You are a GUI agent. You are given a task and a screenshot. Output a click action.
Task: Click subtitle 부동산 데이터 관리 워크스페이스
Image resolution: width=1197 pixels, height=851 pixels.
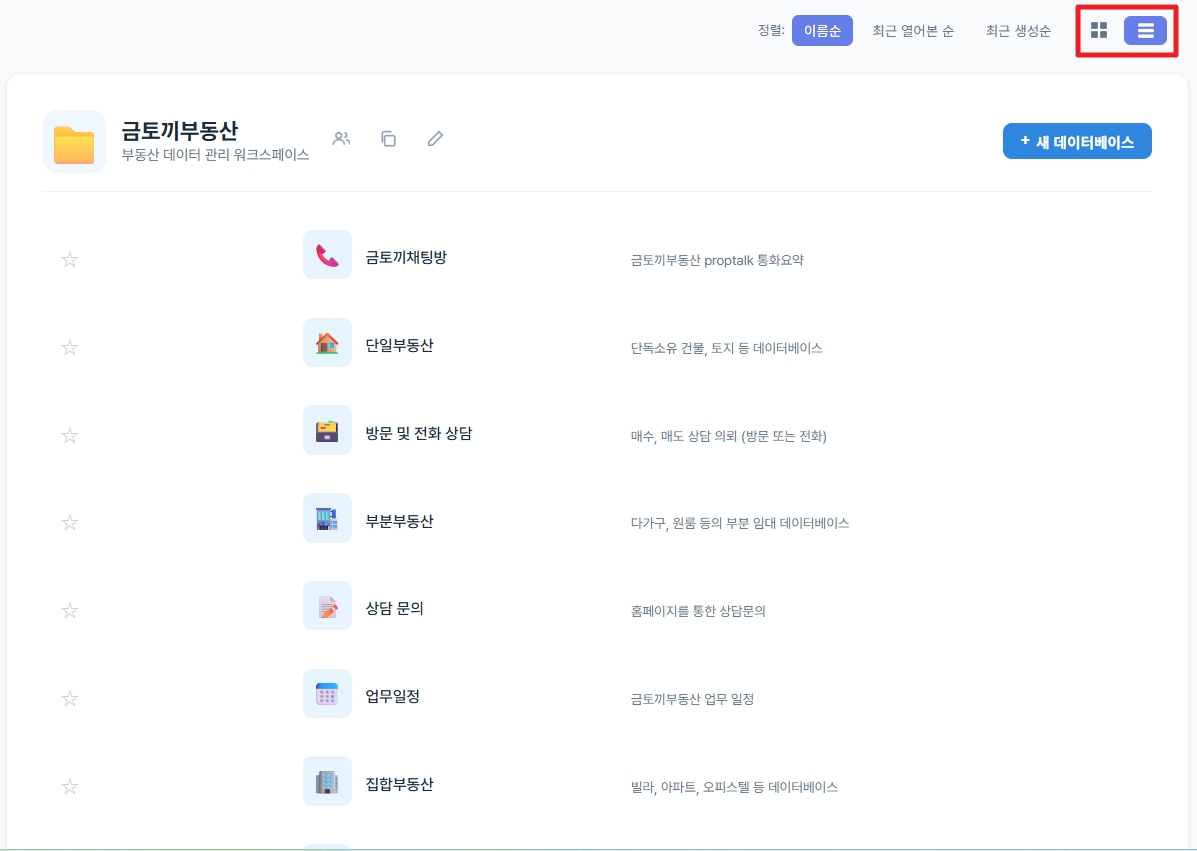pos(215,154)
